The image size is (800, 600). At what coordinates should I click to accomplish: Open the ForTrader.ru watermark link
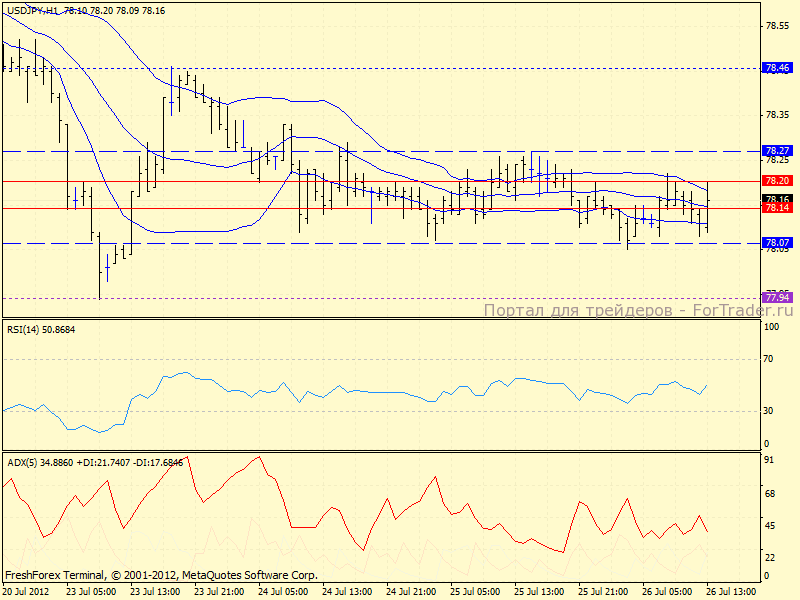click(x=638, y=311)
